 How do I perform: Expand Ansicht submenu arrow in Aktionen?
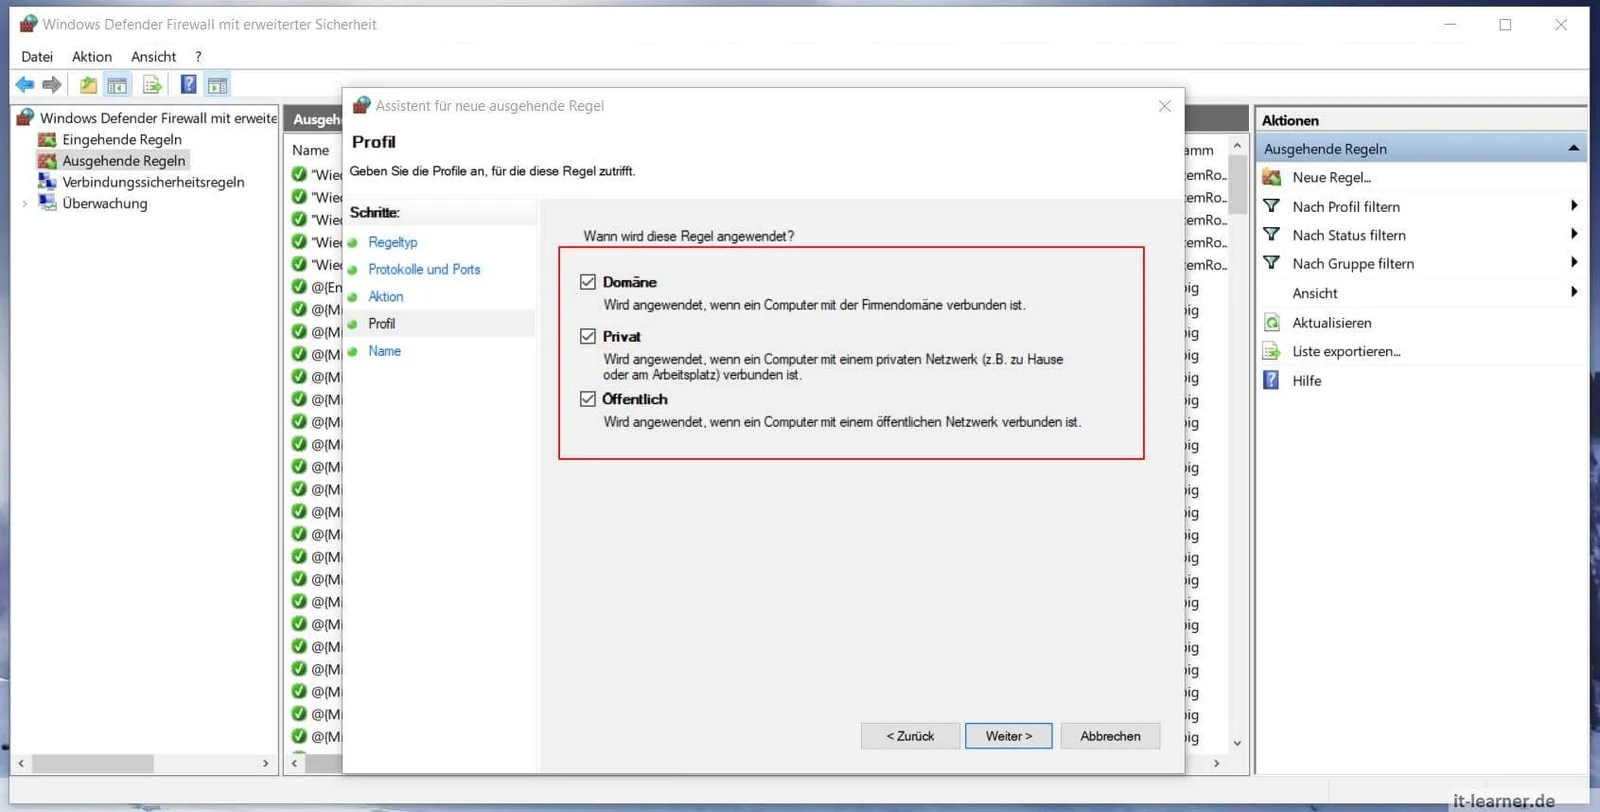coord(1573,292)
